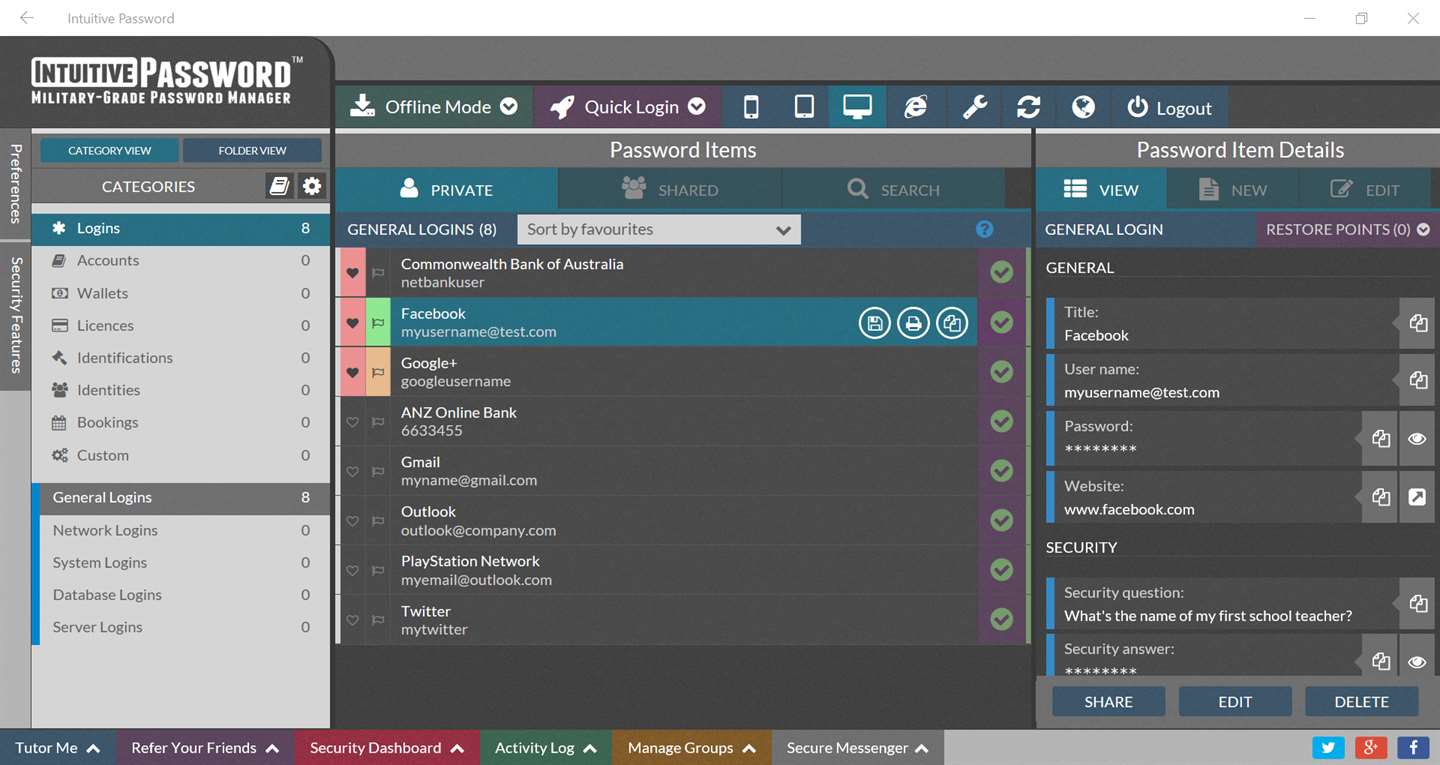Viewport: 1440px width, 765px height.
Task: Open the Google Plus social icon
Action: pos(1370,747)
